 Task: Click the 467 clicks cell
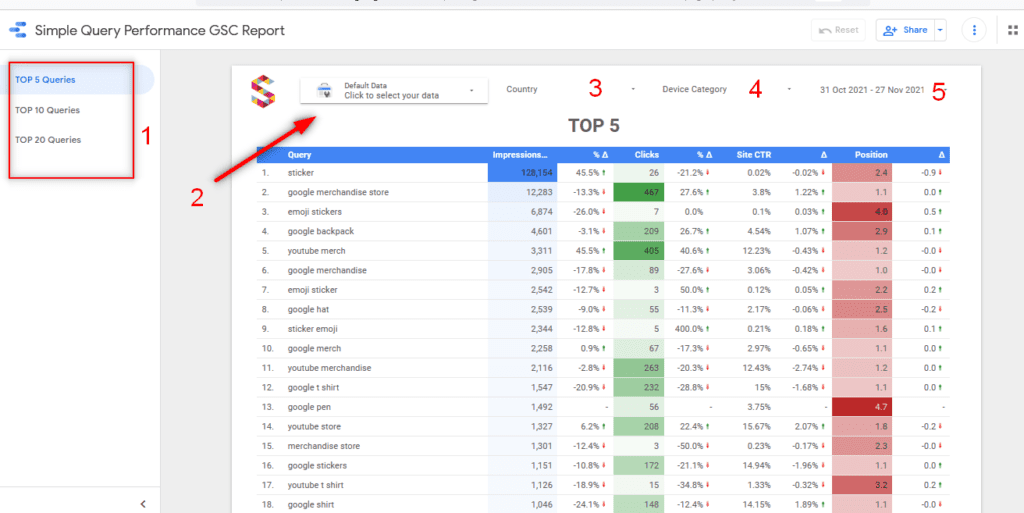click(x=639, y=193)
